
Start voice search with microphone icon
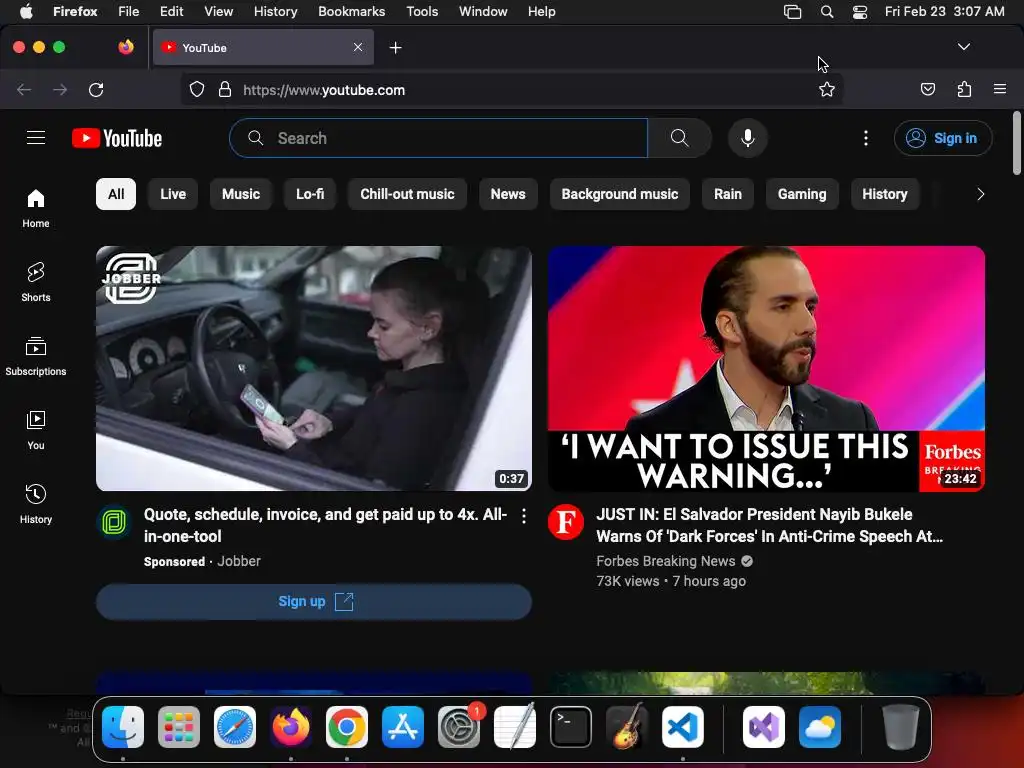click(748, 138)
